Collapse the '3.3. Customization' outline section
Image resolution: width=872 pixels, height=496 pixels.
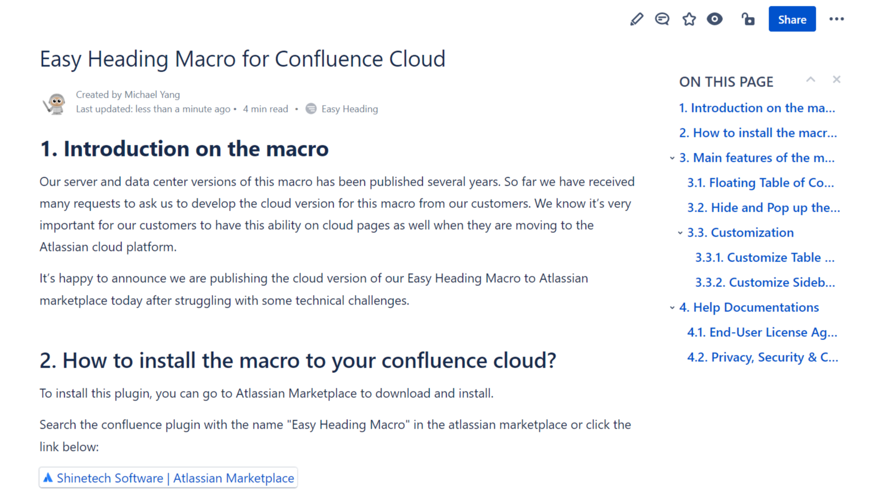tap(680, 233)
